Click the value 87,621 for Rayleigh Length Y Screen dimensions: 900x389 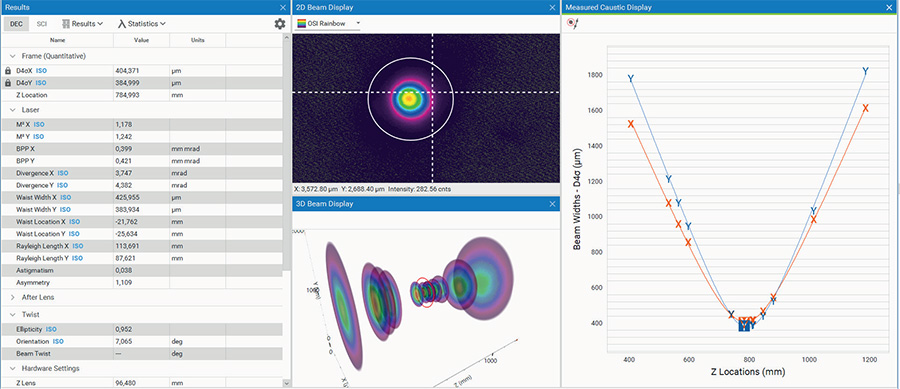[x=126, y=258]
